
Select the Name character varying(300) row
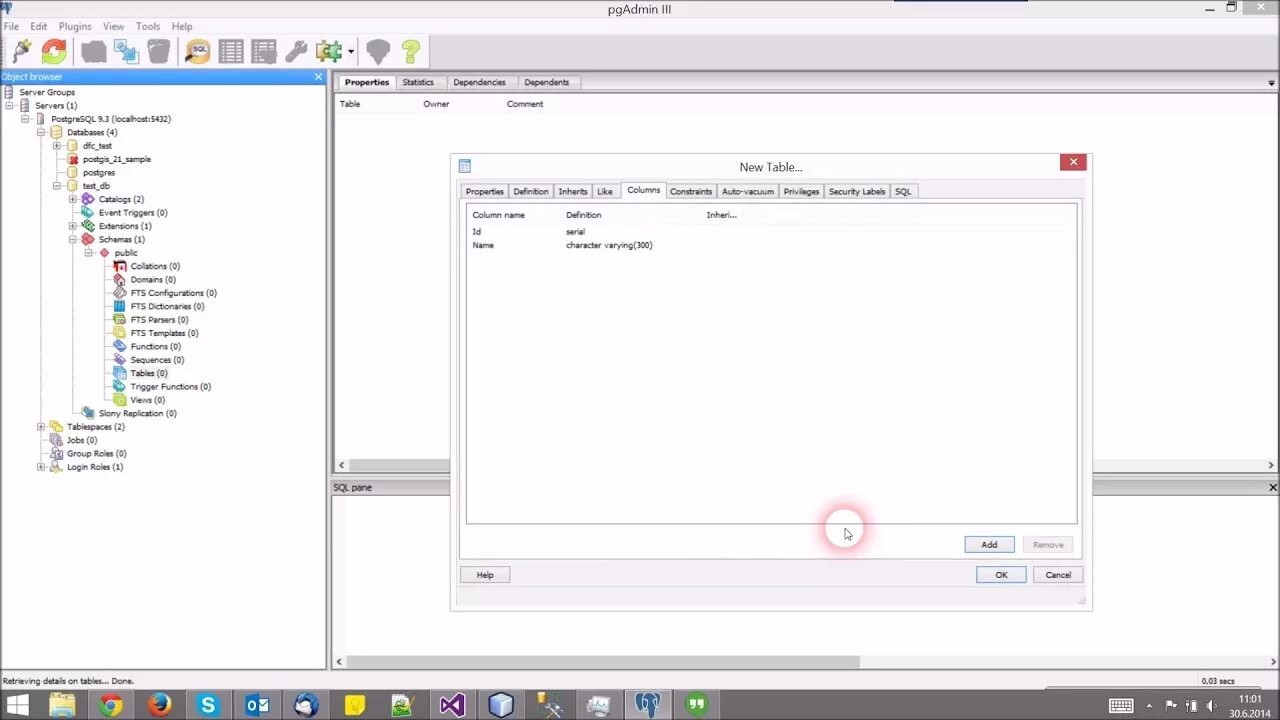[771, 245]
